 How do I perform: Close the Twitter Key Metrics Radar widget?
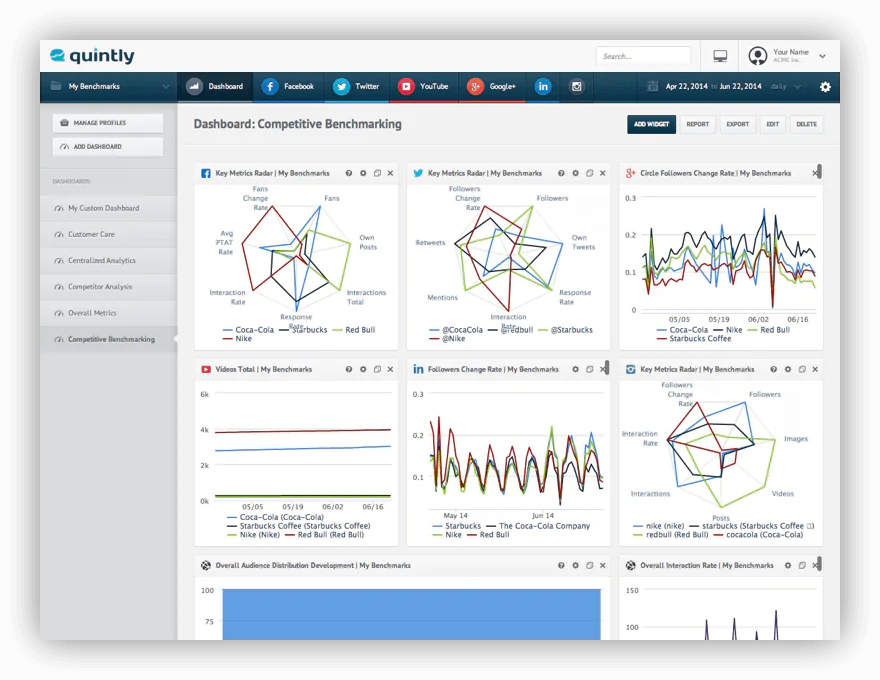(602, 173)
